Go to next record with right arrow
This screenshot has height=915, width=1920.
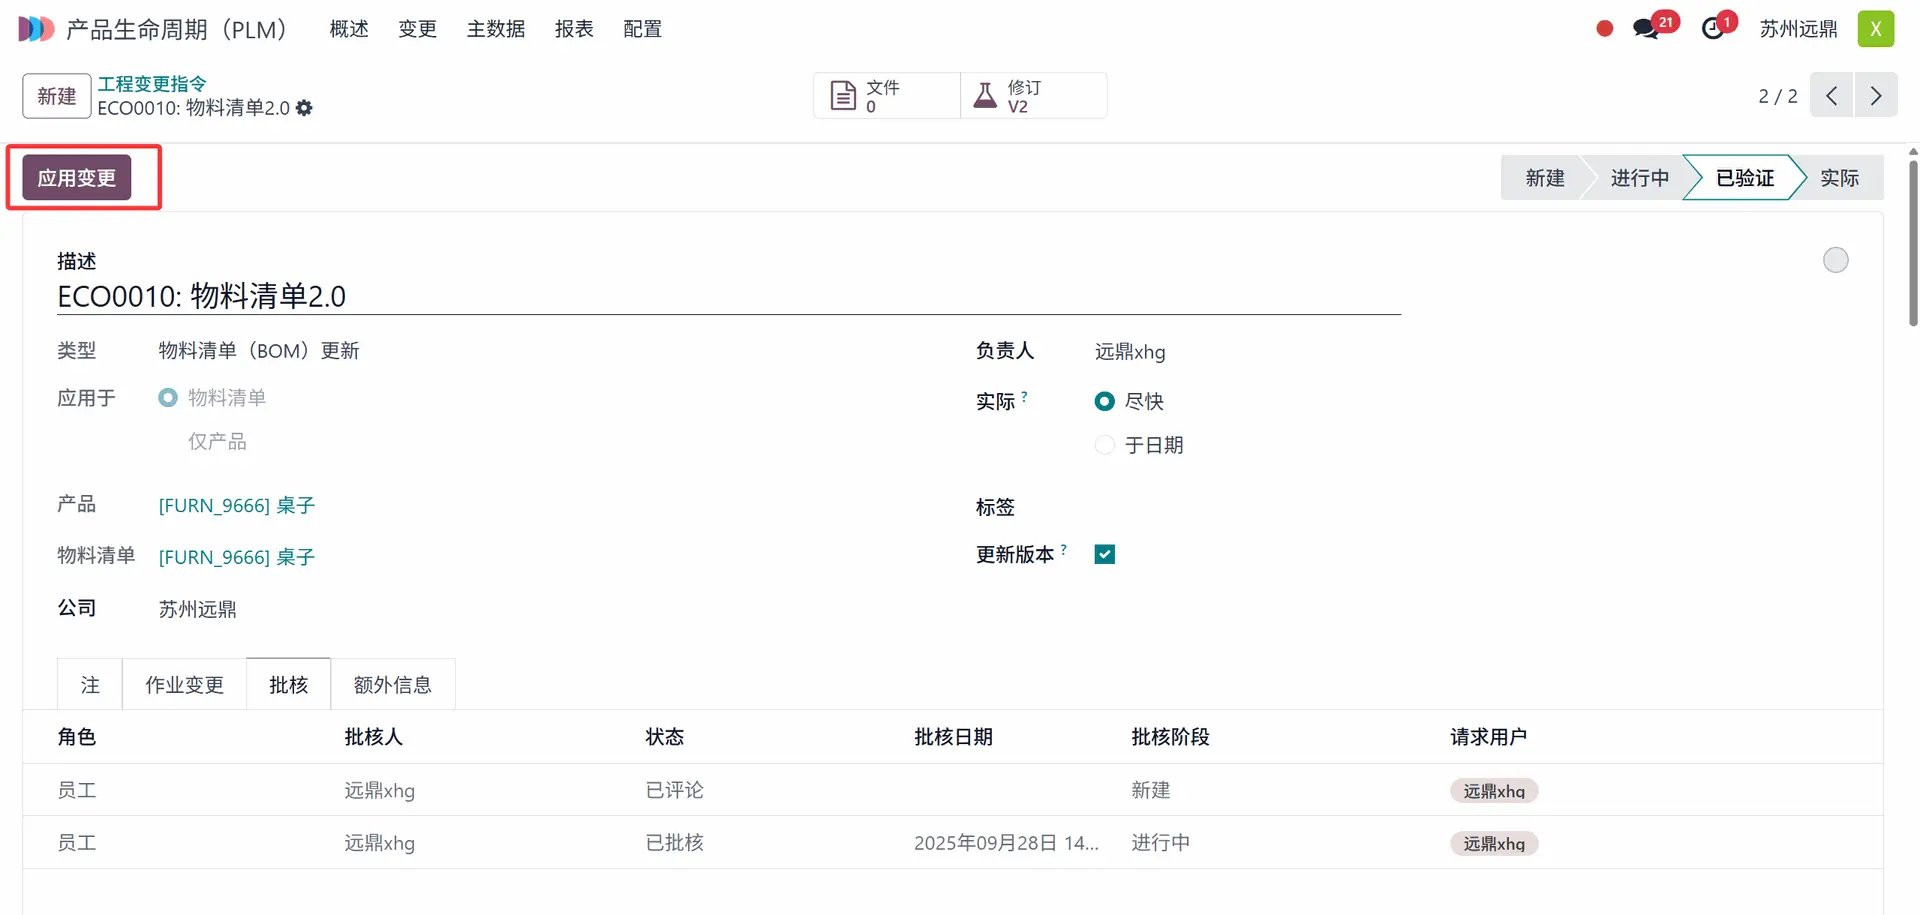click(1876, 96)
